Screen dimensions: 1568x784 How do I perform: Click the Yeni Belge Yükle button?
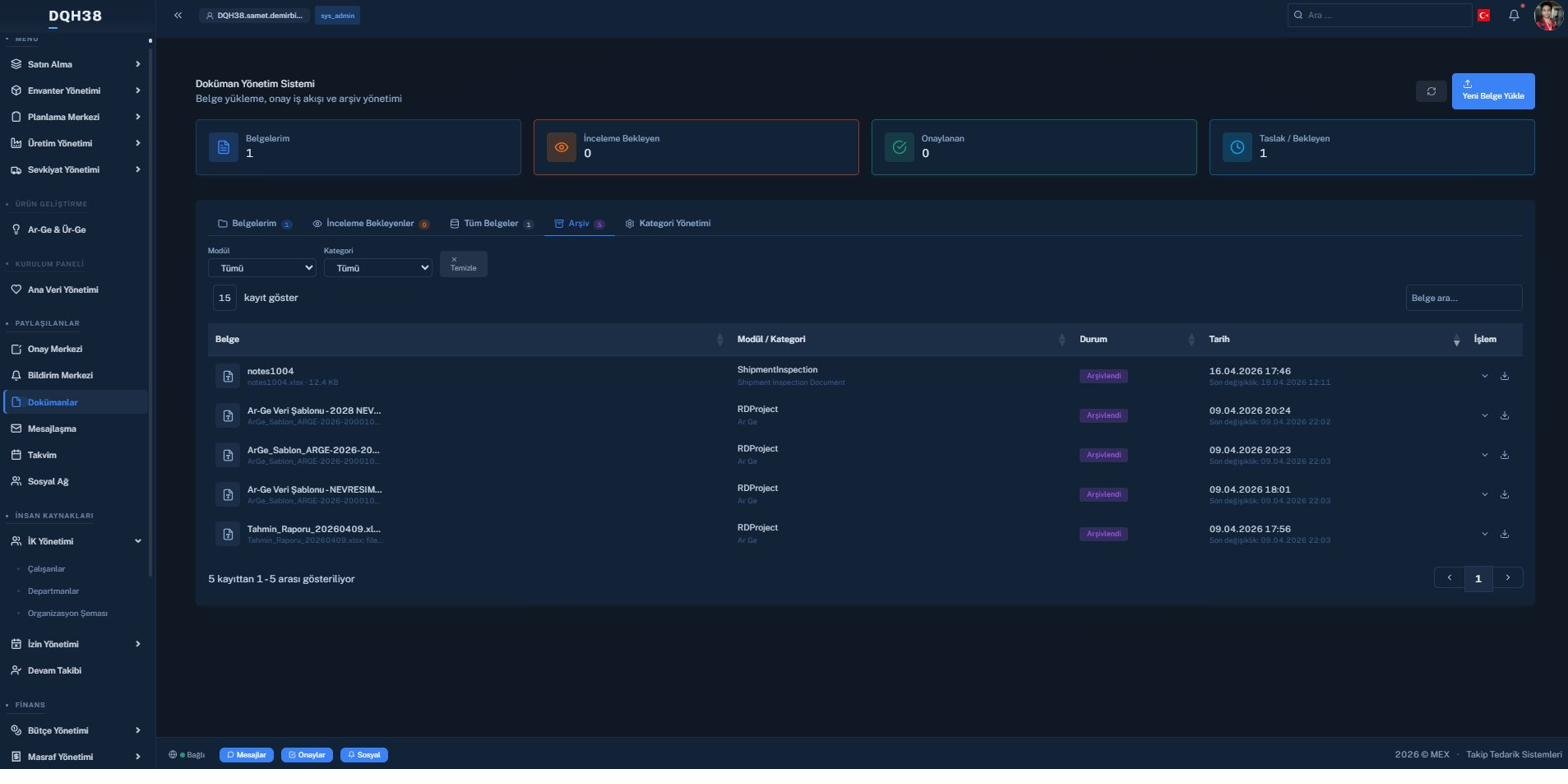click(1493, 91)
